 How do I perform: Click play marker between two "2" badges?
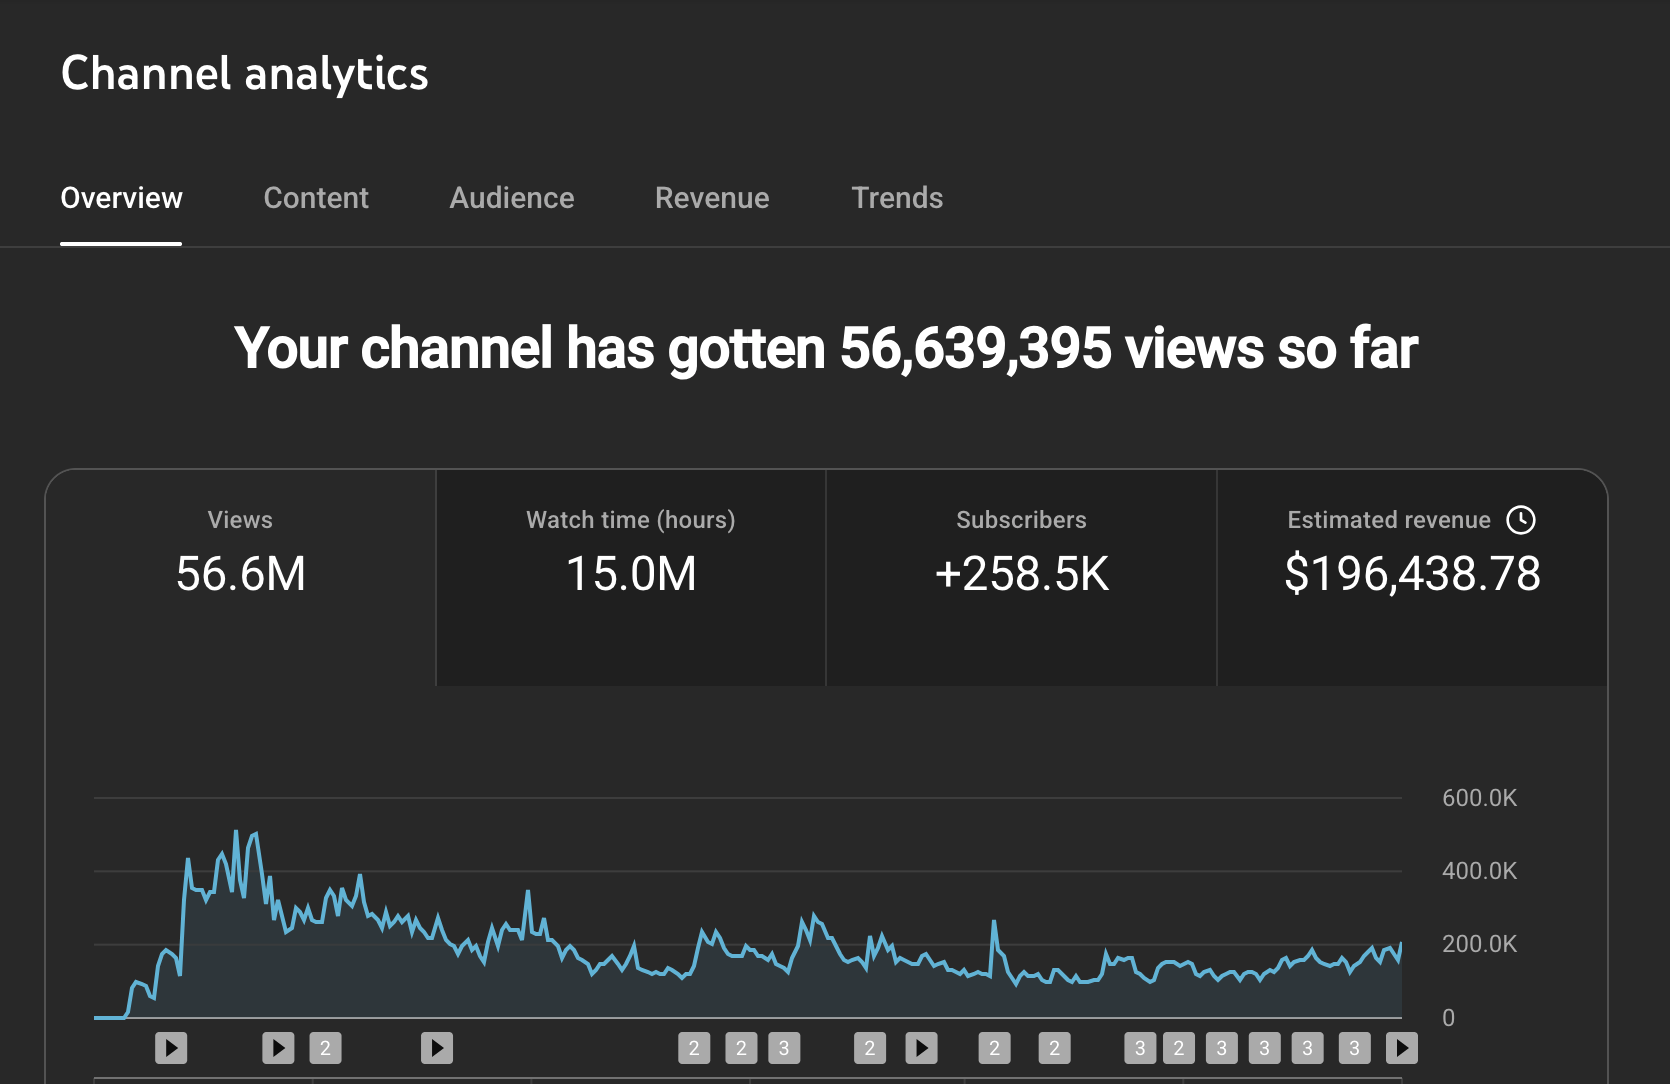(921, 1048)
